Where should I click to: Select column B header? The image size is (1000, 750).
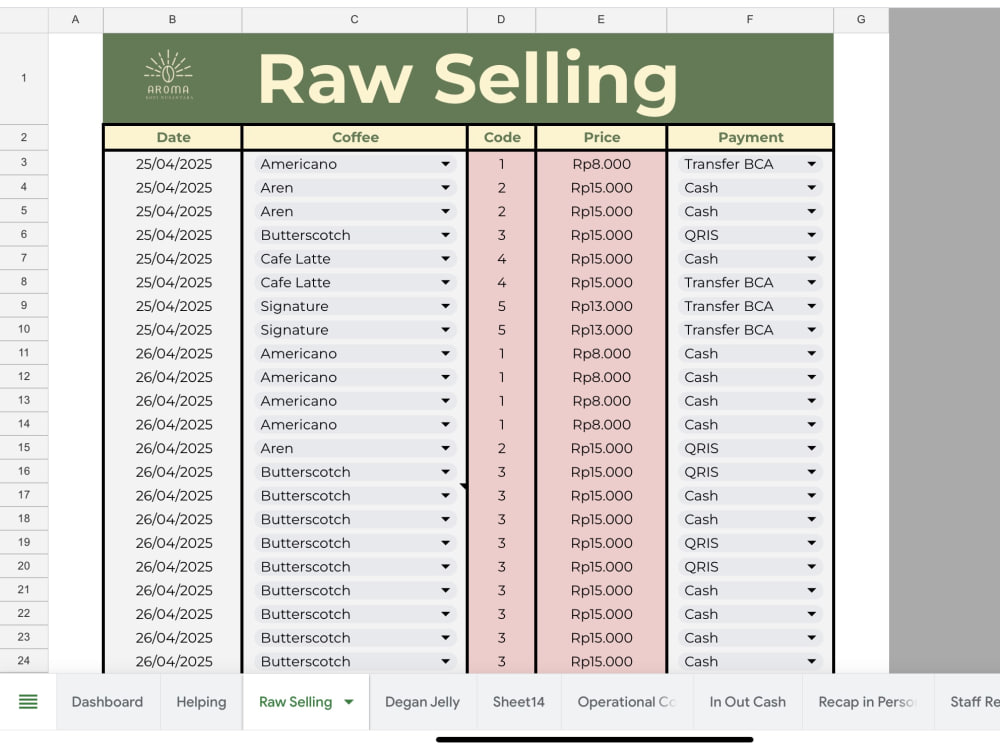click(172, 20)
